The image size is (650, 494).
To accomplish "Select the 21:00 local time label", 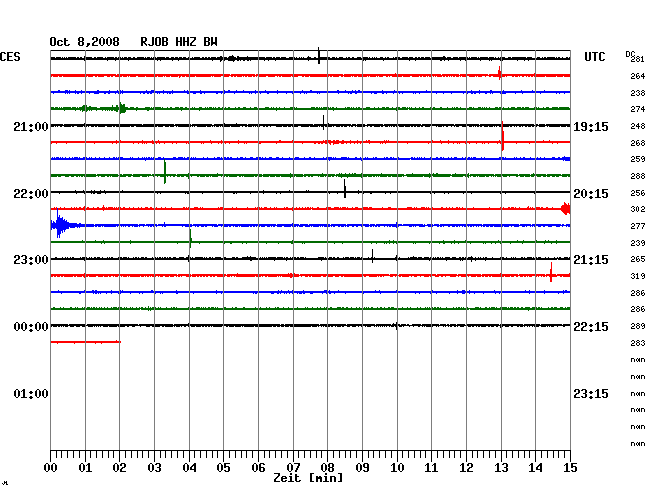I will click(31, 126).
